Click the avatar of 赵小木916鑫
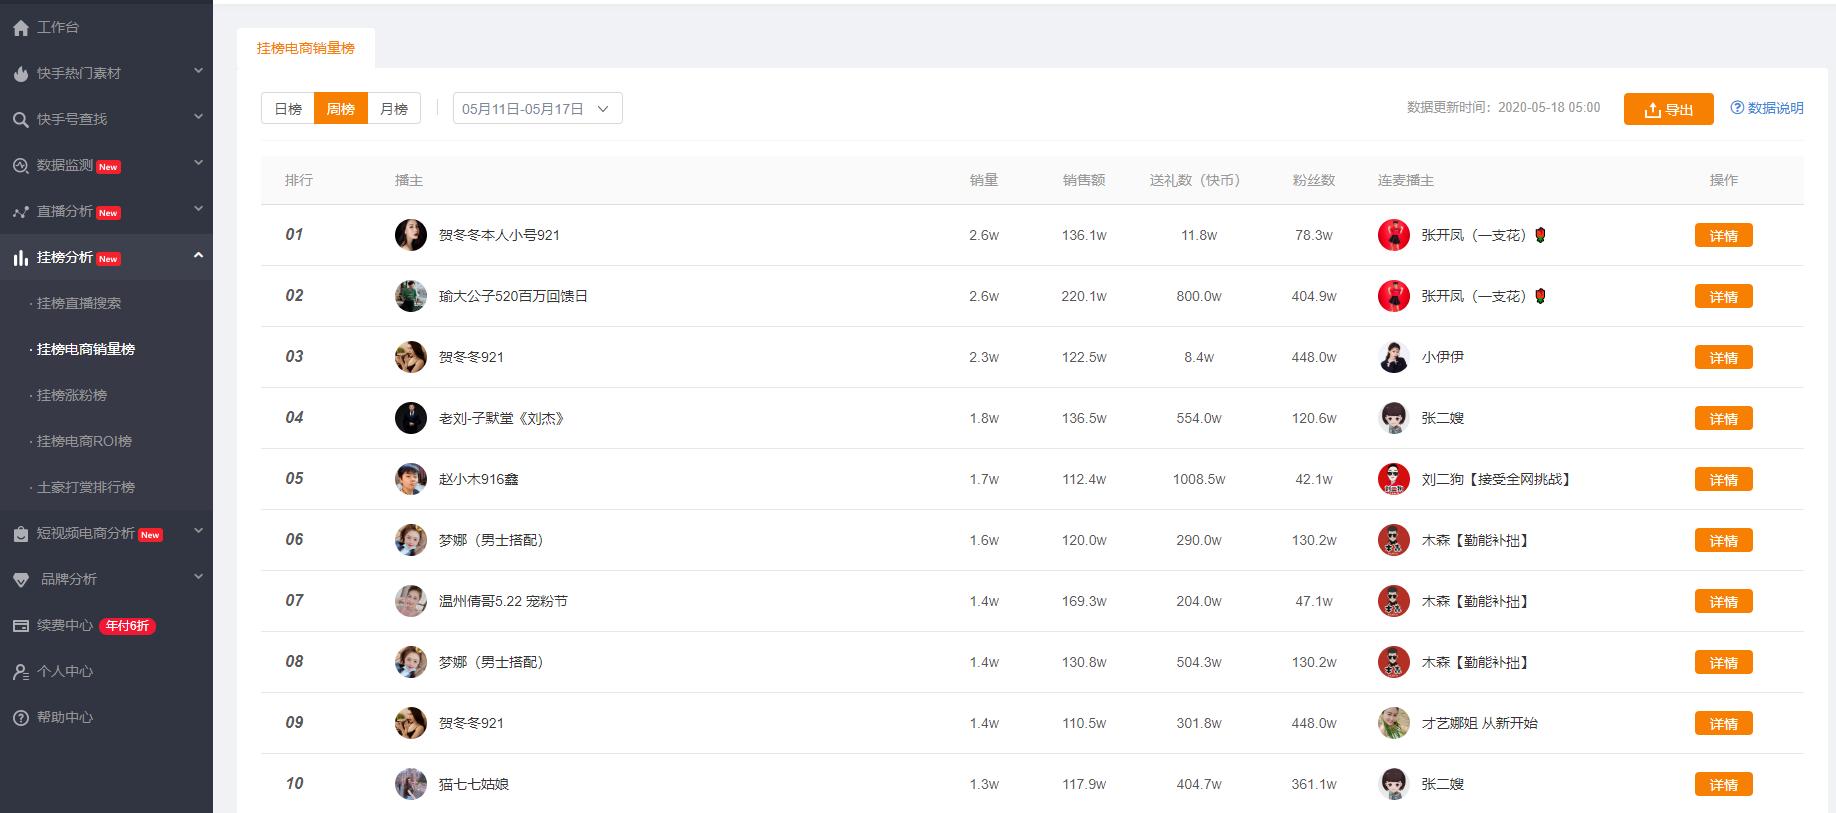 click(x=411, y=479)
